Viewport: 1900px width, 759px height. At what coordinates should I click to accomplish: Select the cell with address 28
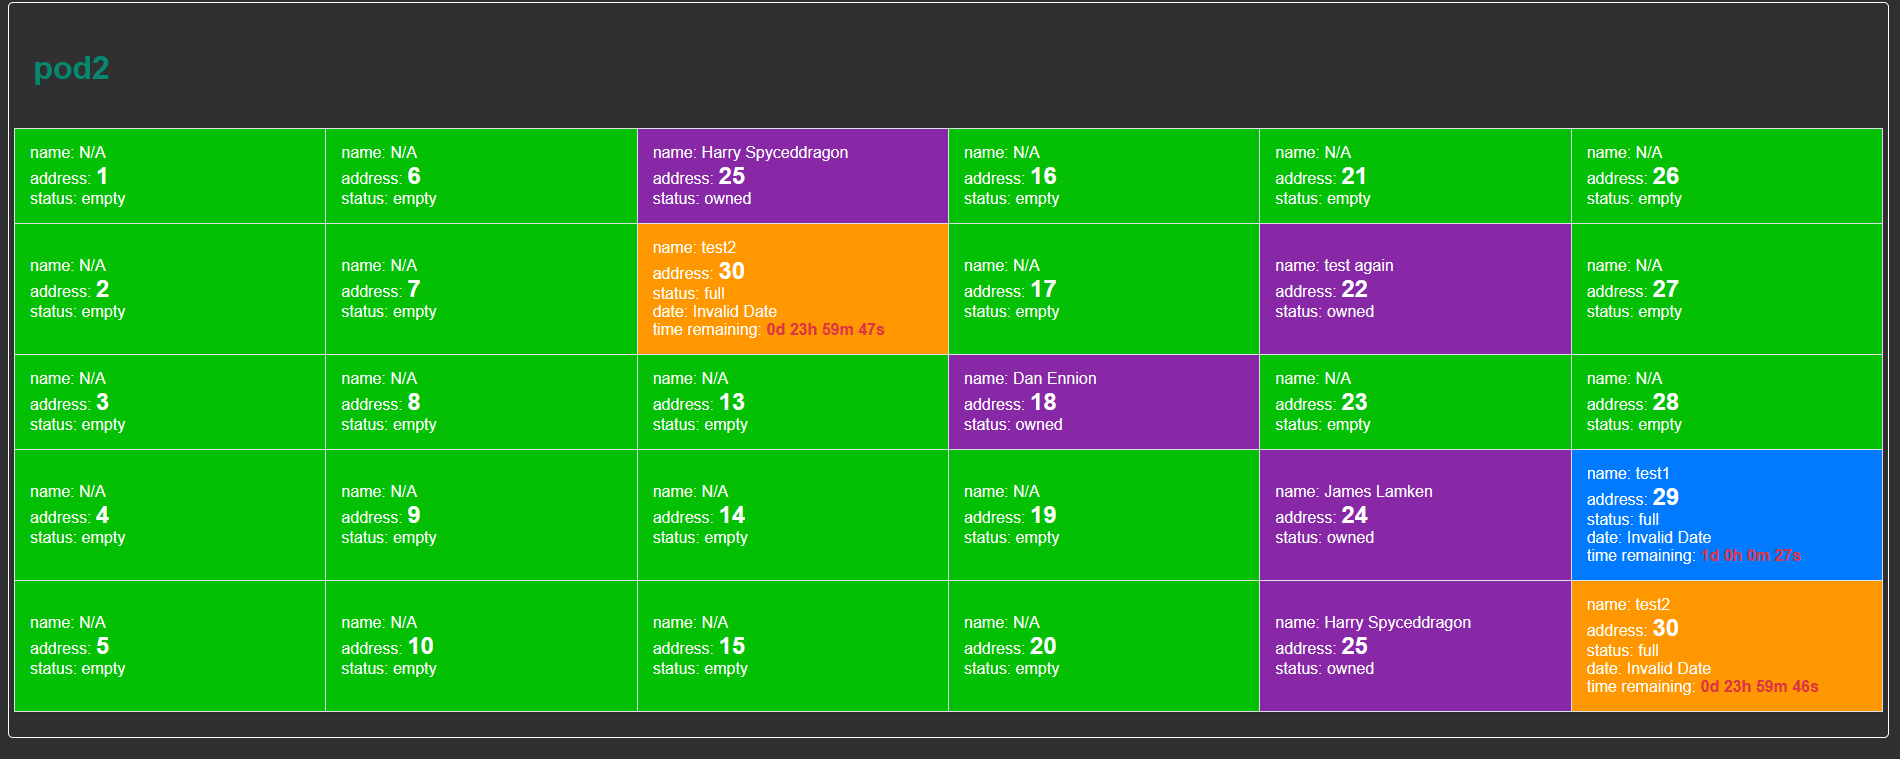[x=1726, y=402]
